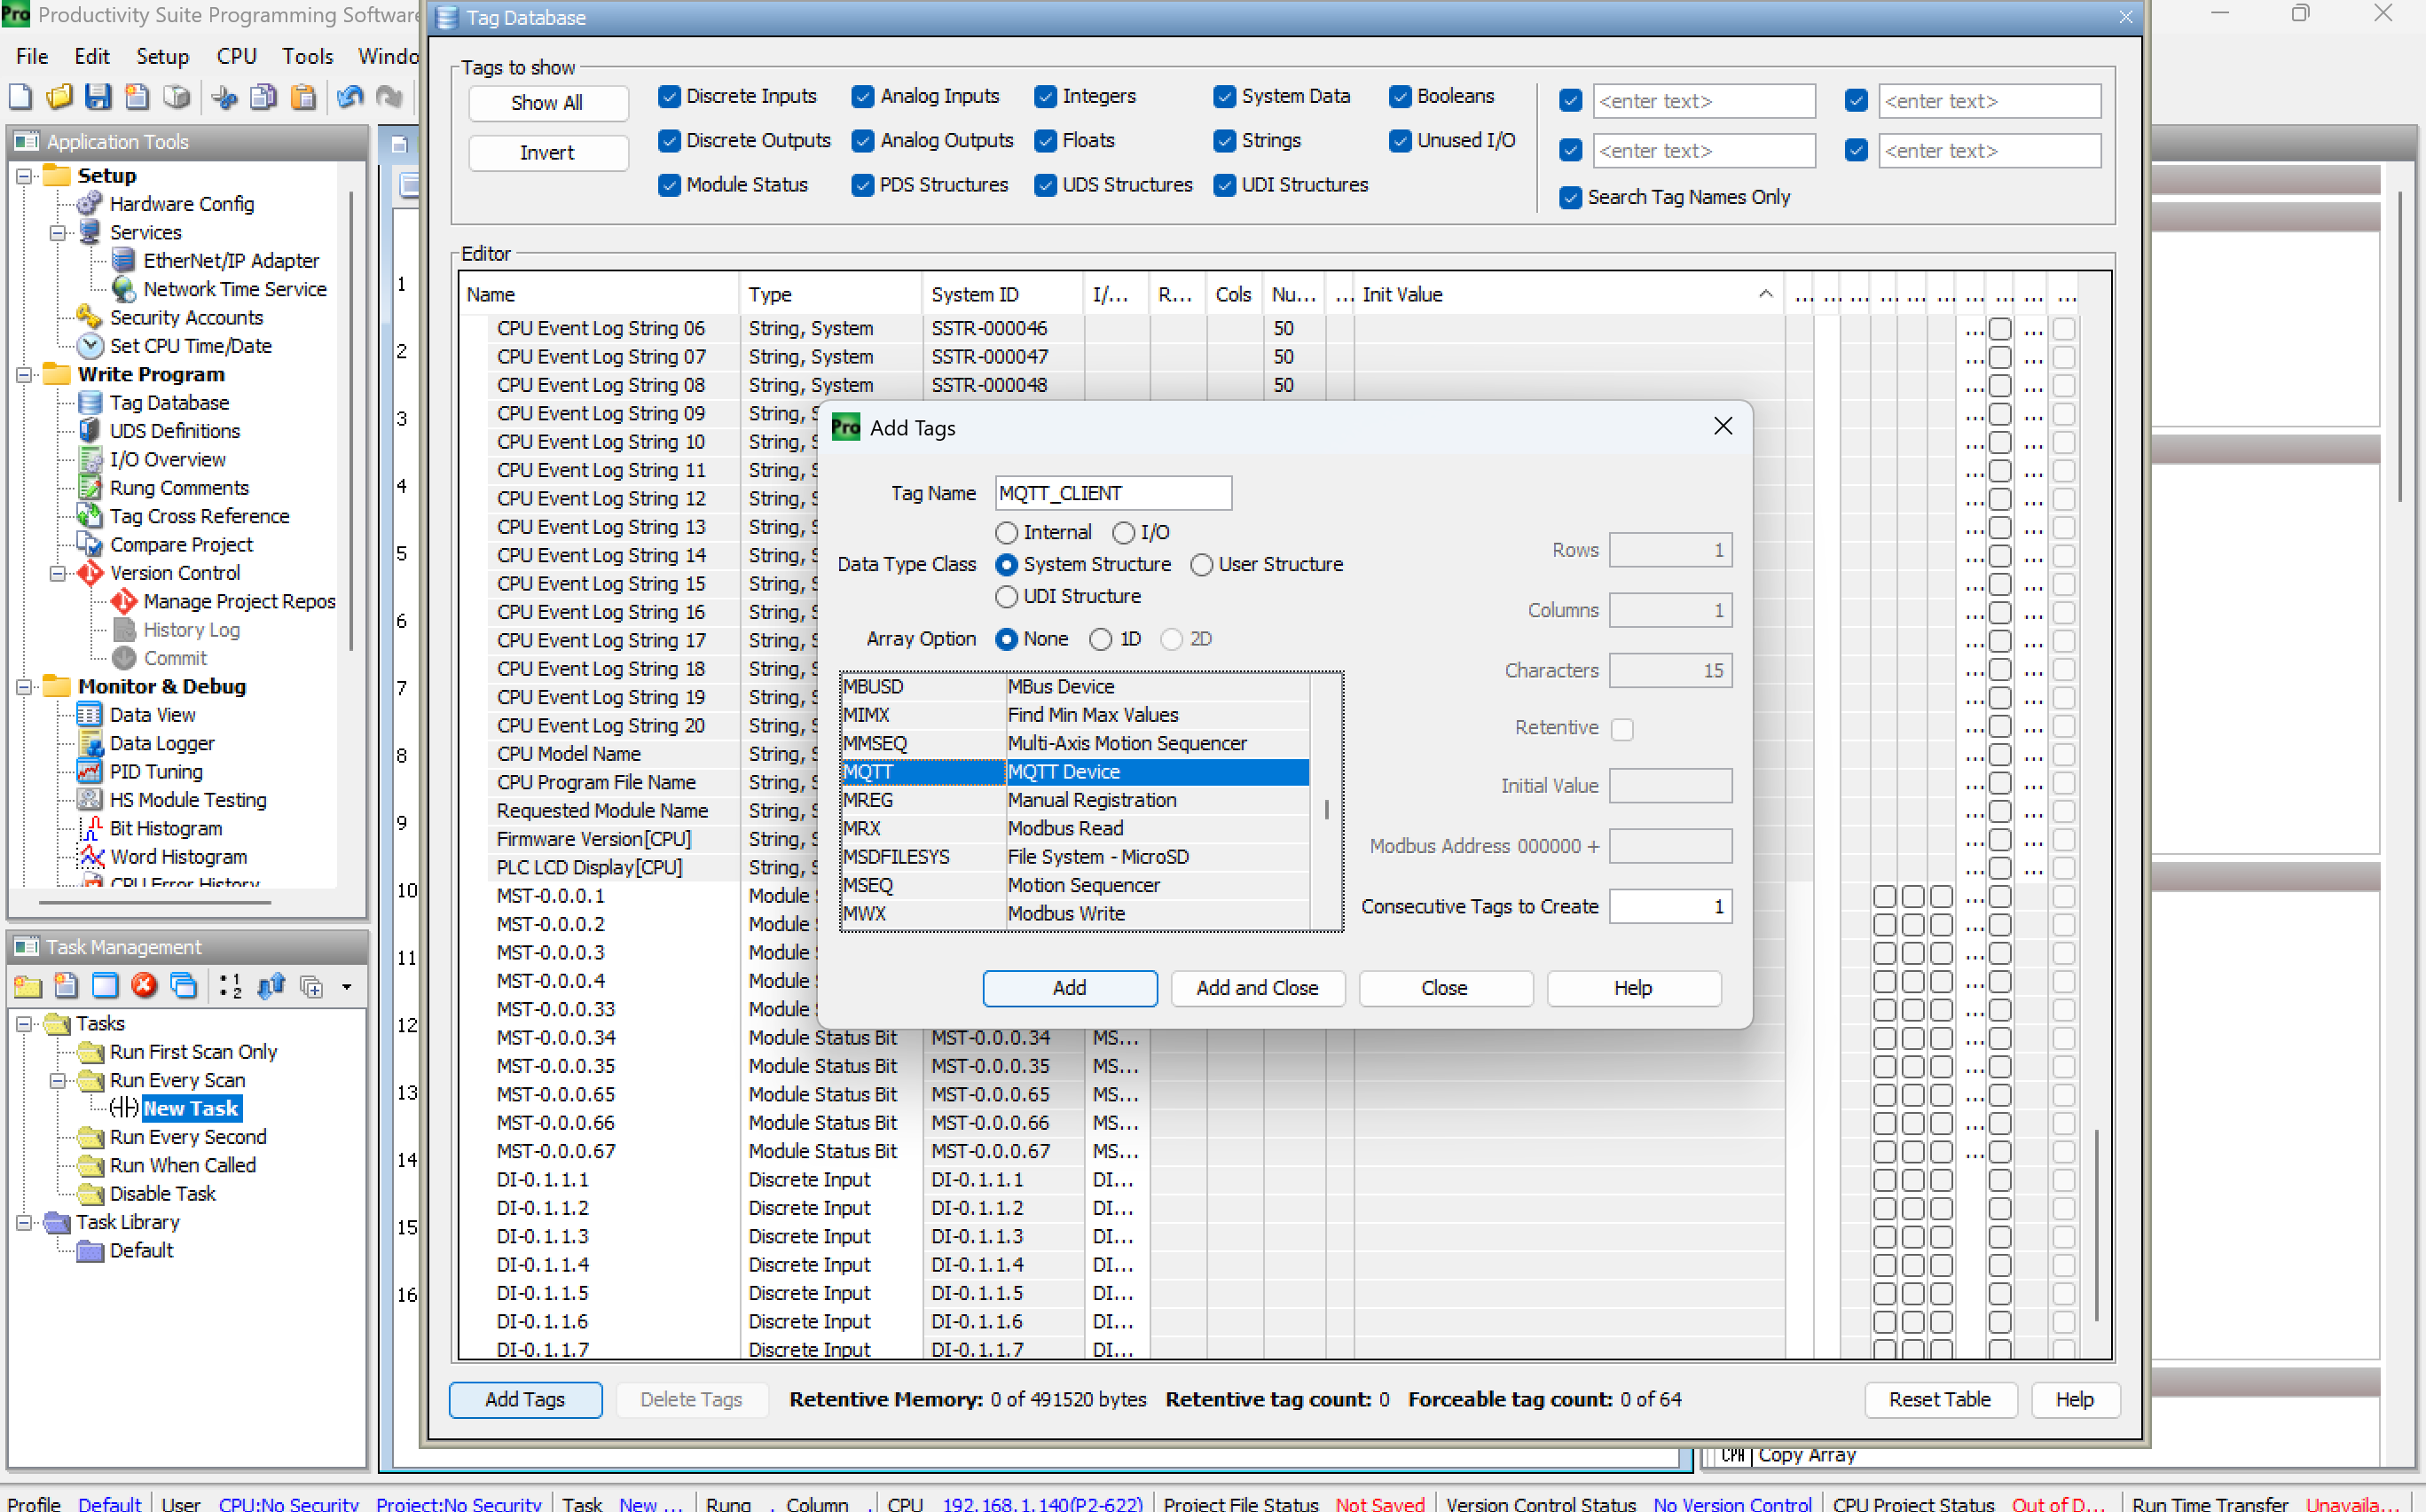Toggle Search Tag Names Only checkbox
Image resolution: width=2426 pixels, height=1512 pixels.
[1571, 197]
